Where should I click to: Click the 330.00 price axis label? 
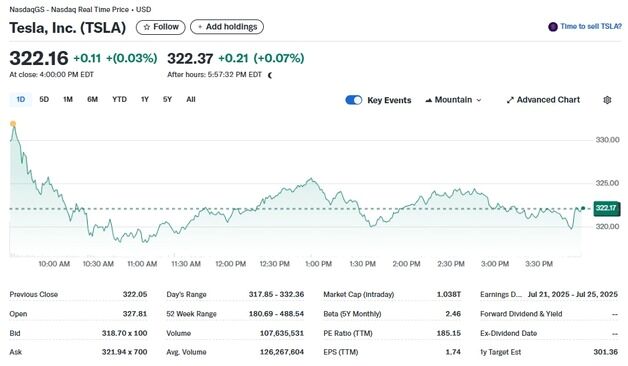click(x=608, y=140)
